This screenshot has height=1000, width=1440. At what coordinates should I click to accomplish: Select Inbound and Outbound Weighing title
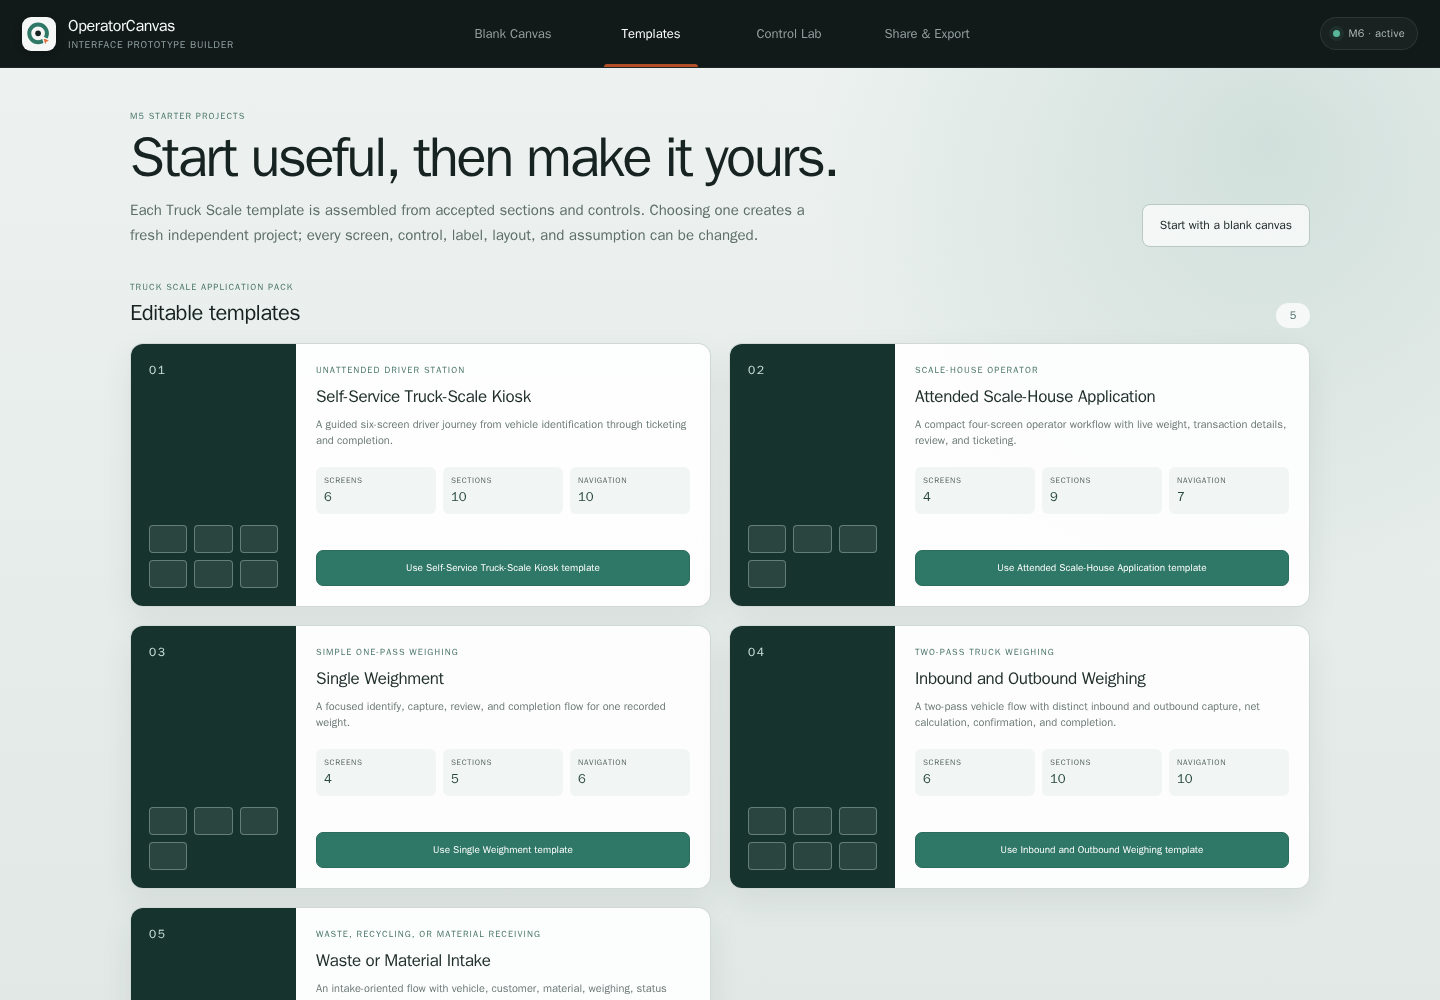pyautogui.click(x=1030, y=679)
